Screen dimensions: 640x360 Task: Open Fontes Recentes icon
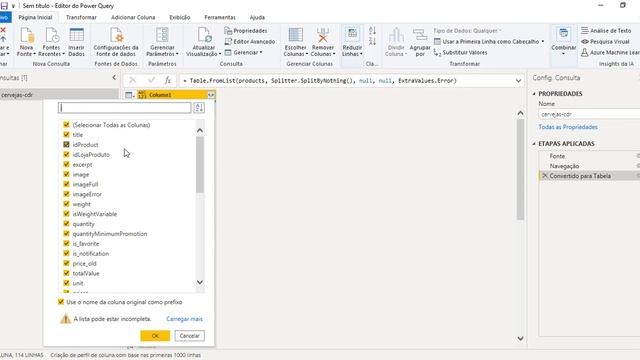click(x=51, y=36)
